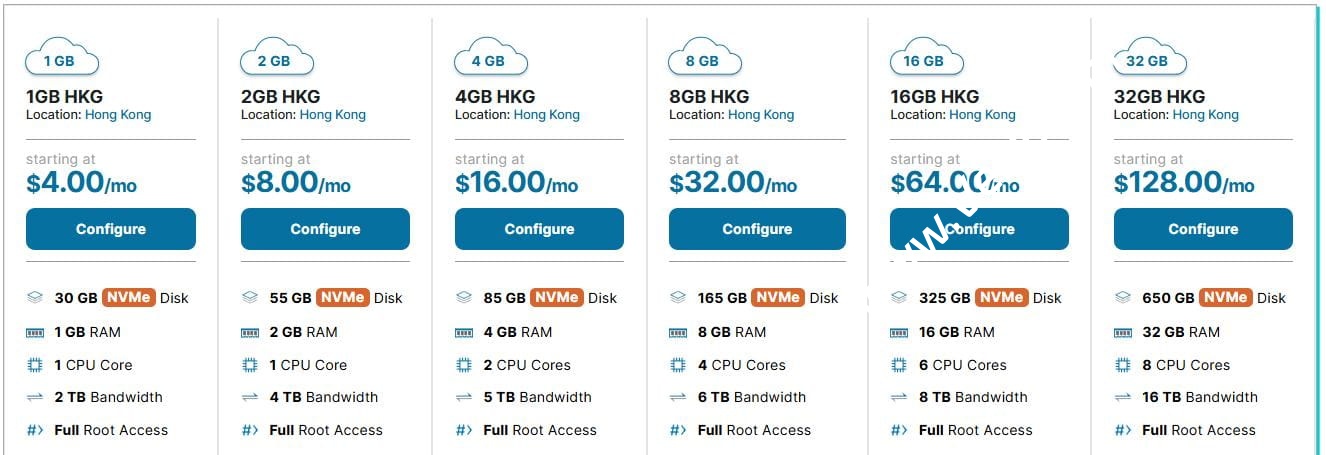Click the 1 GB cloud icon

tap(61, 58)
